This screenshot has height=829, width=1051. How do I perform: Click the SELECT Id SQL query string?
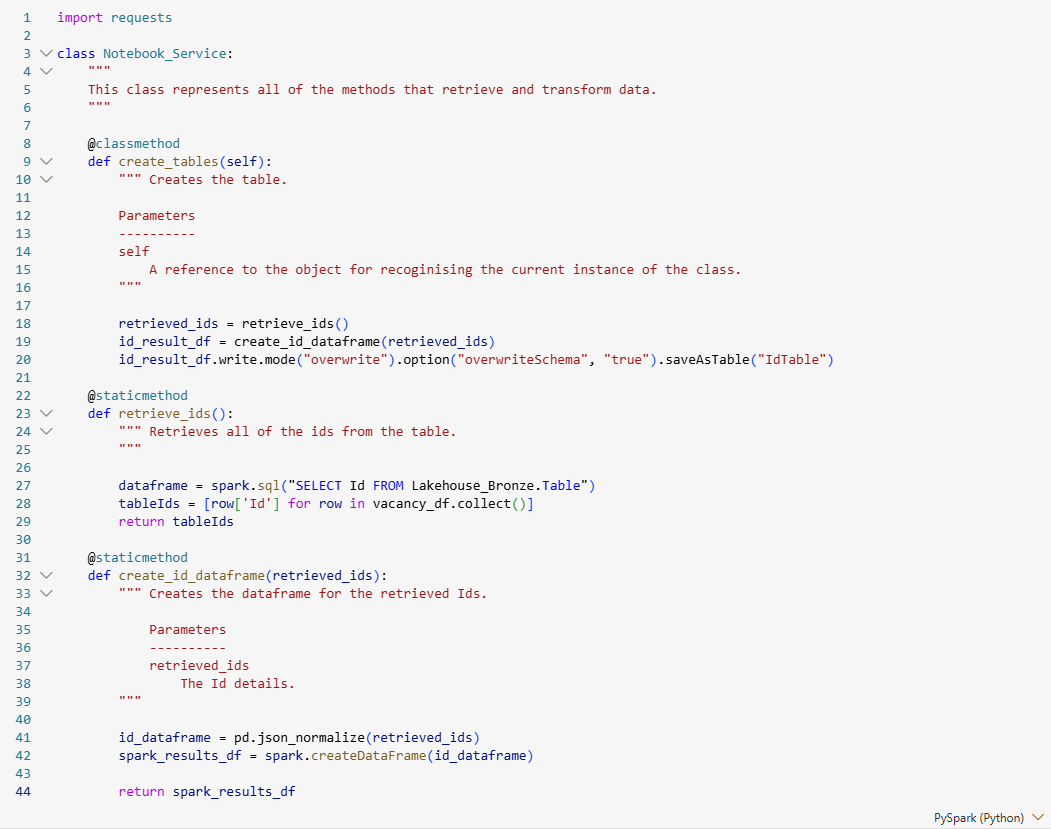pyautogui.click(x=440, y=486)
